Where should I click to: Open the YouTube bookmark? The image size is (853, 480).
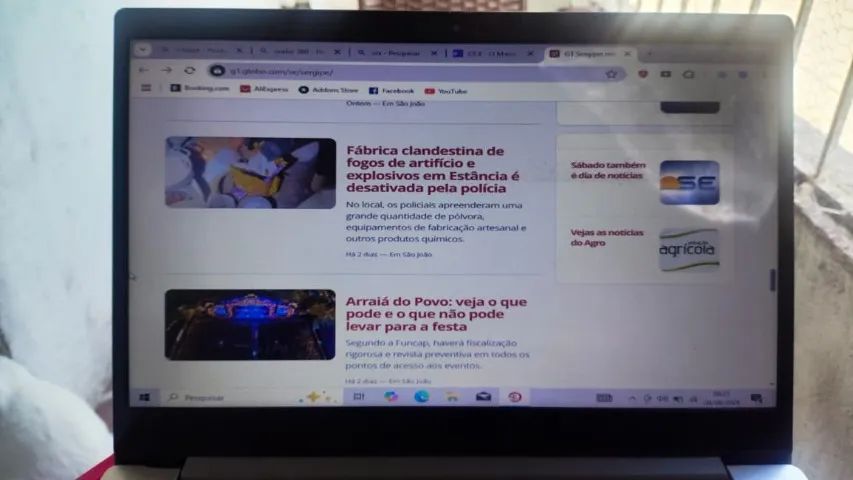coord(446,91)
